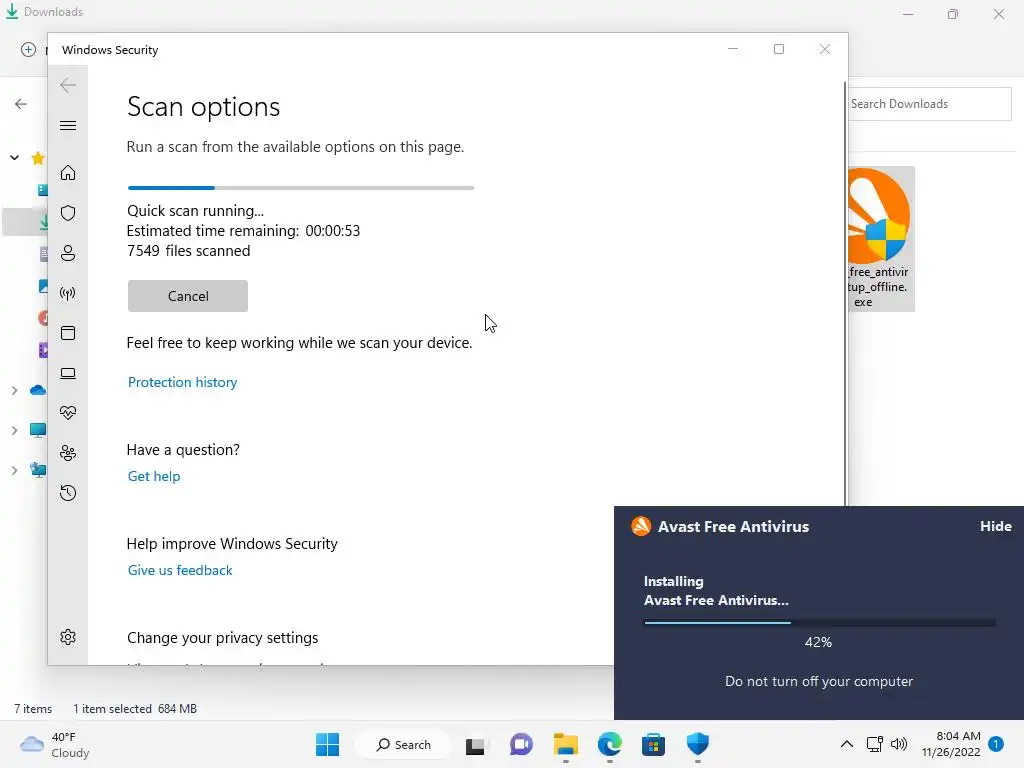The height and width of the screenshot is (768, 1024).
Task: Click the Get help link
Action: tap(154, 476)
